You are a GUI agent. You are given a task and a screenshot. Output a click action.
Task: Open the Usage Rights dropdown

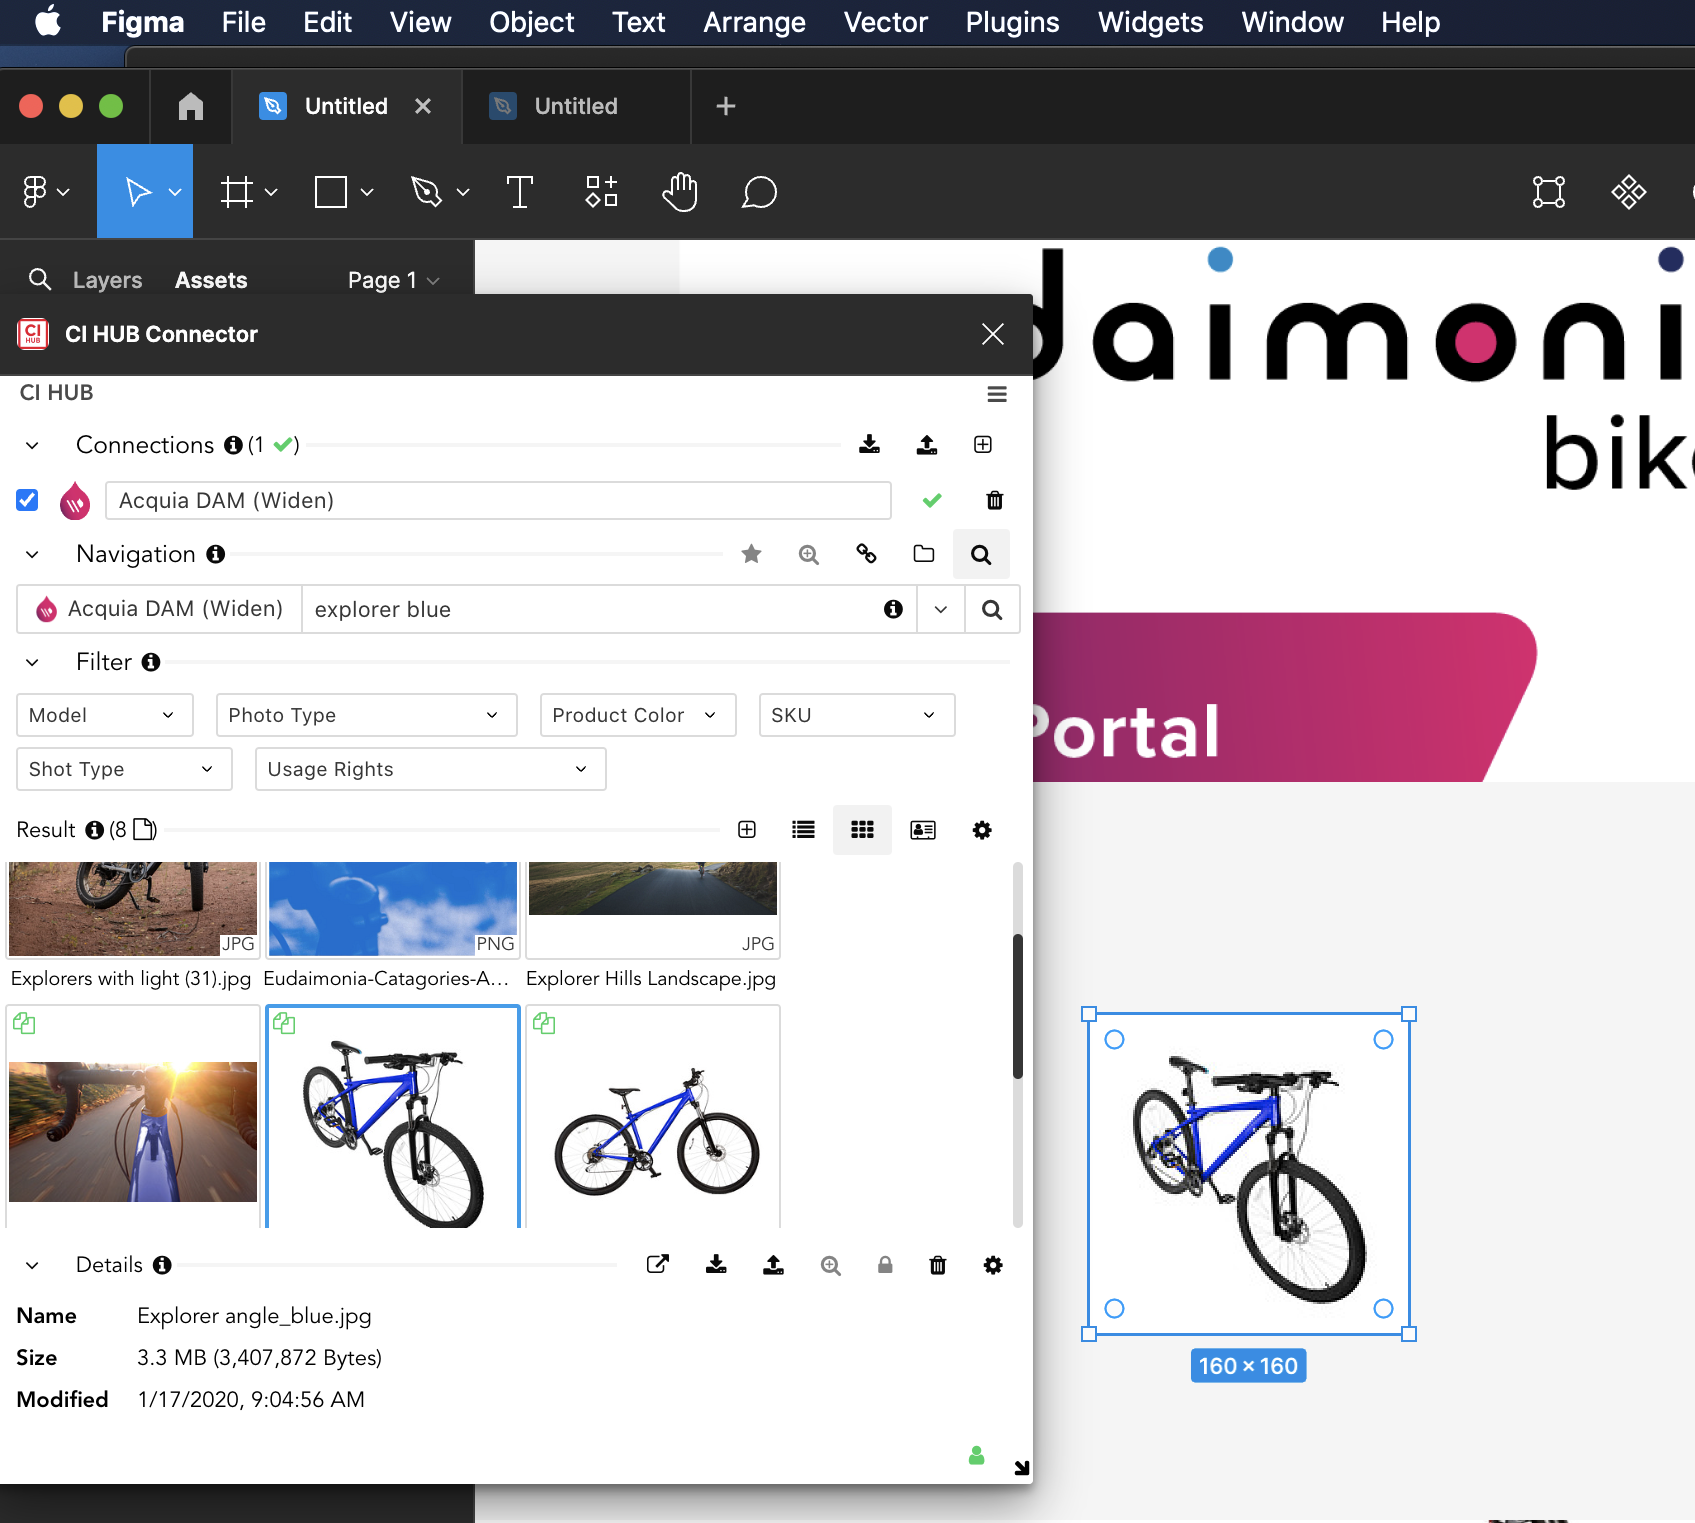(x=429, y=769)
